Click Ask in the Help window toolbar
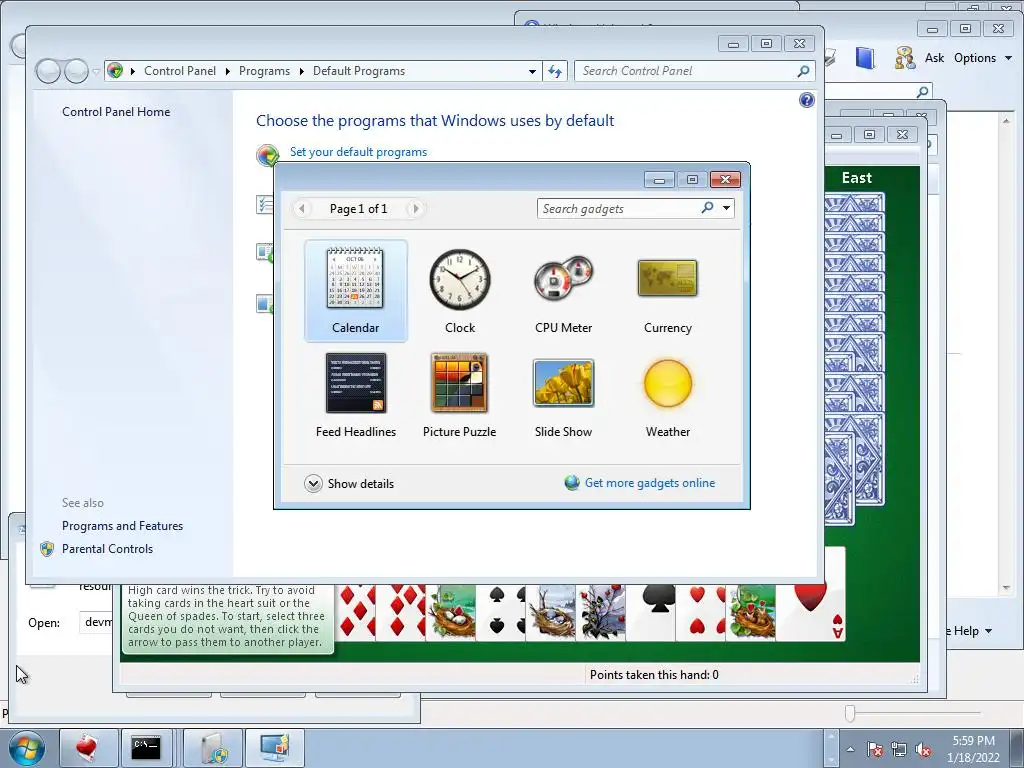 pos(934,57)
